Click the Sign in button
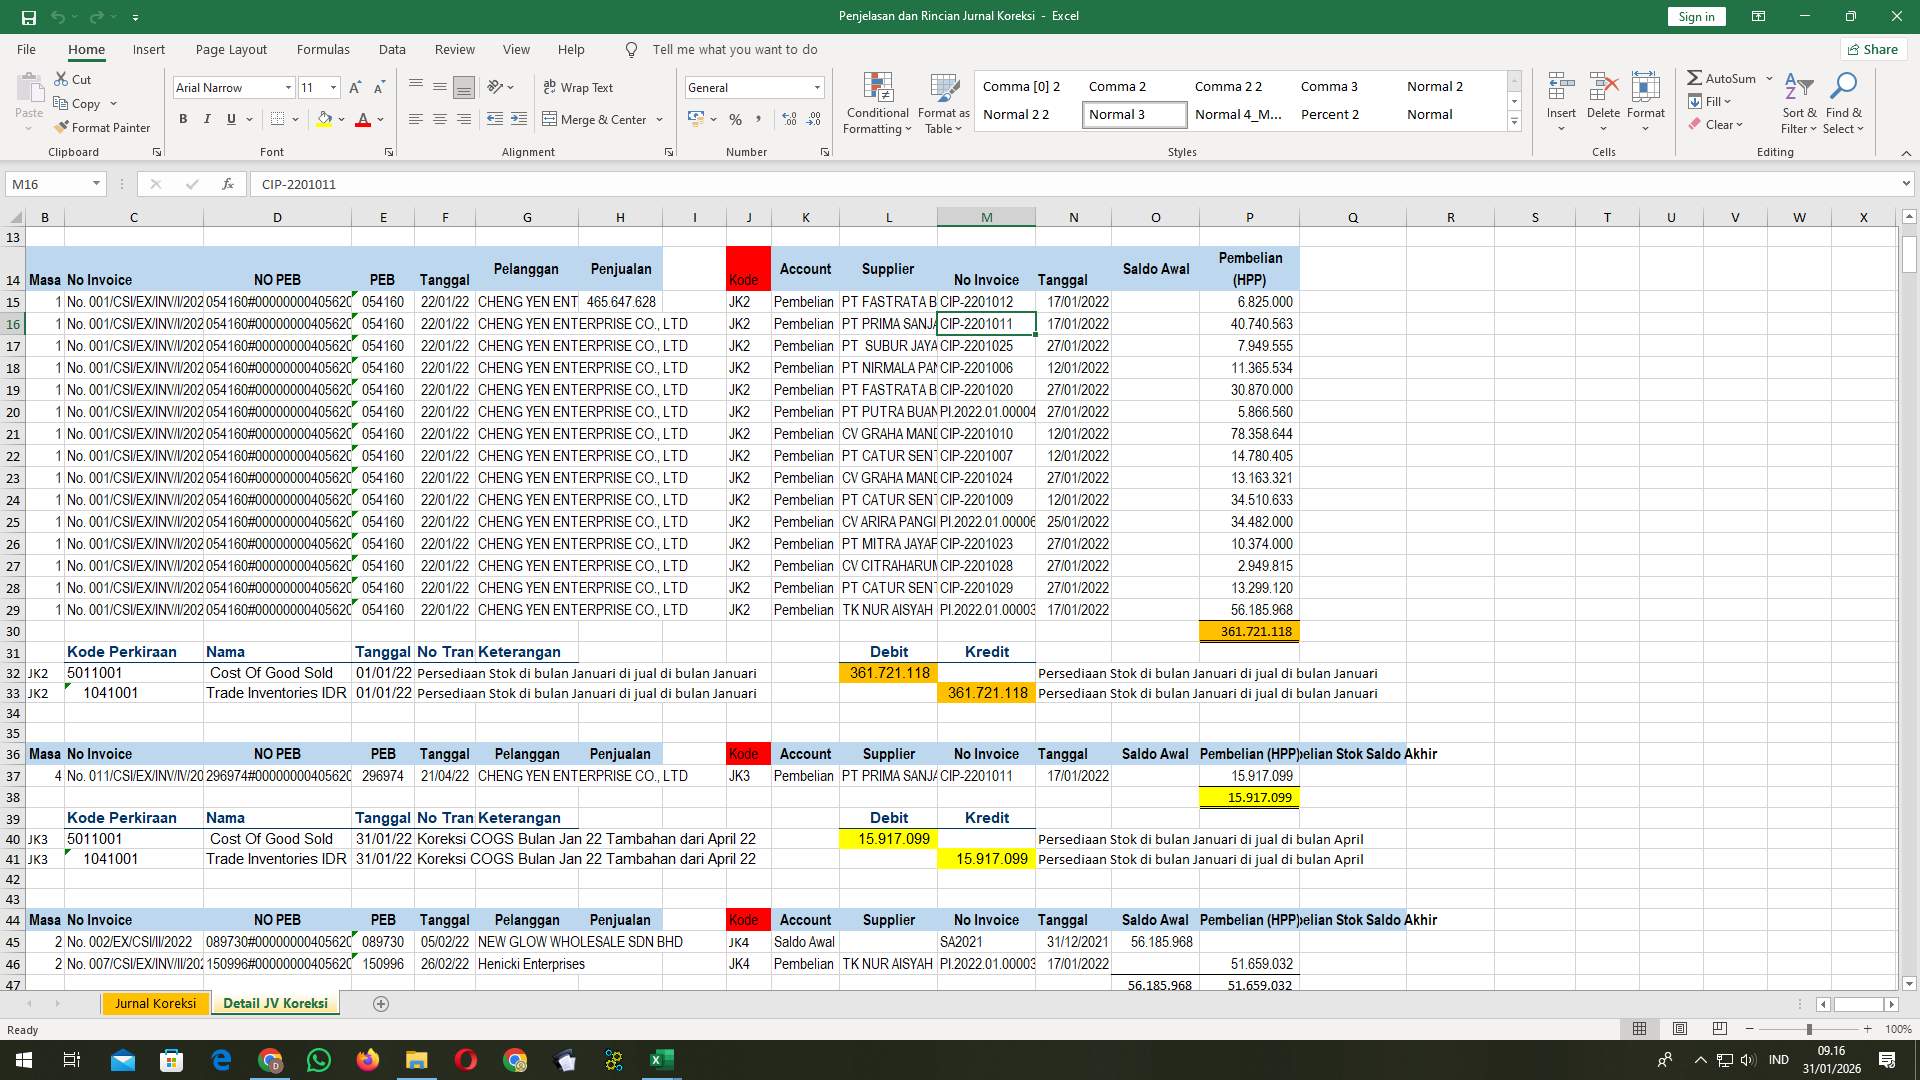 pyautogui.click(x=1695, y=16)
